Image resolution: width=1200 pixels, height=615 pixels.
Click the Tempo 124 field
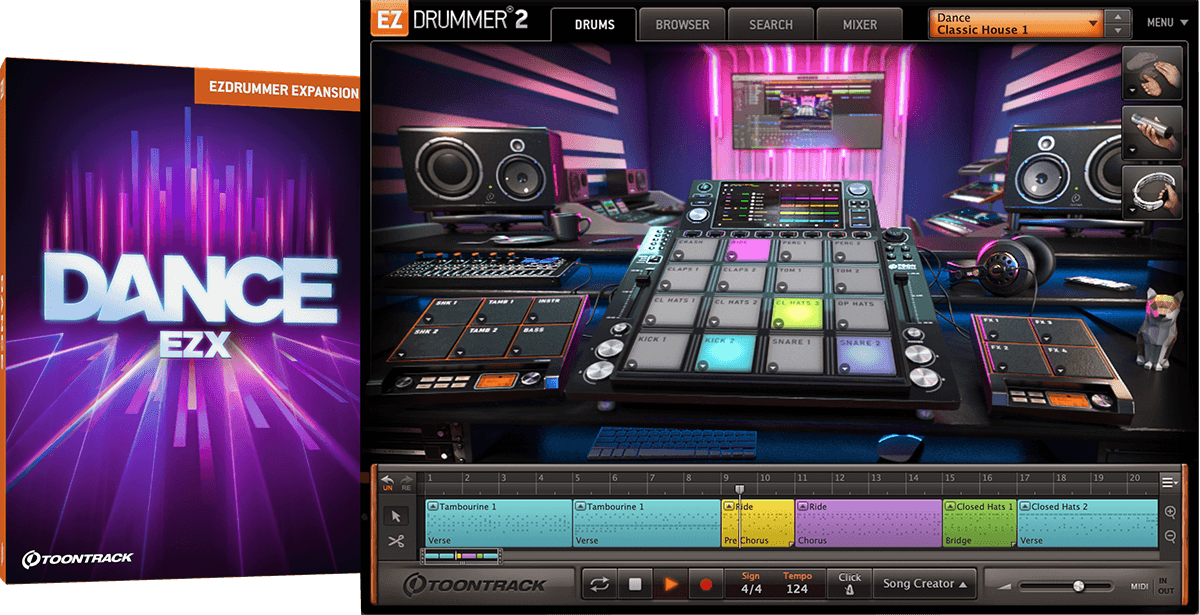point(797,584)
